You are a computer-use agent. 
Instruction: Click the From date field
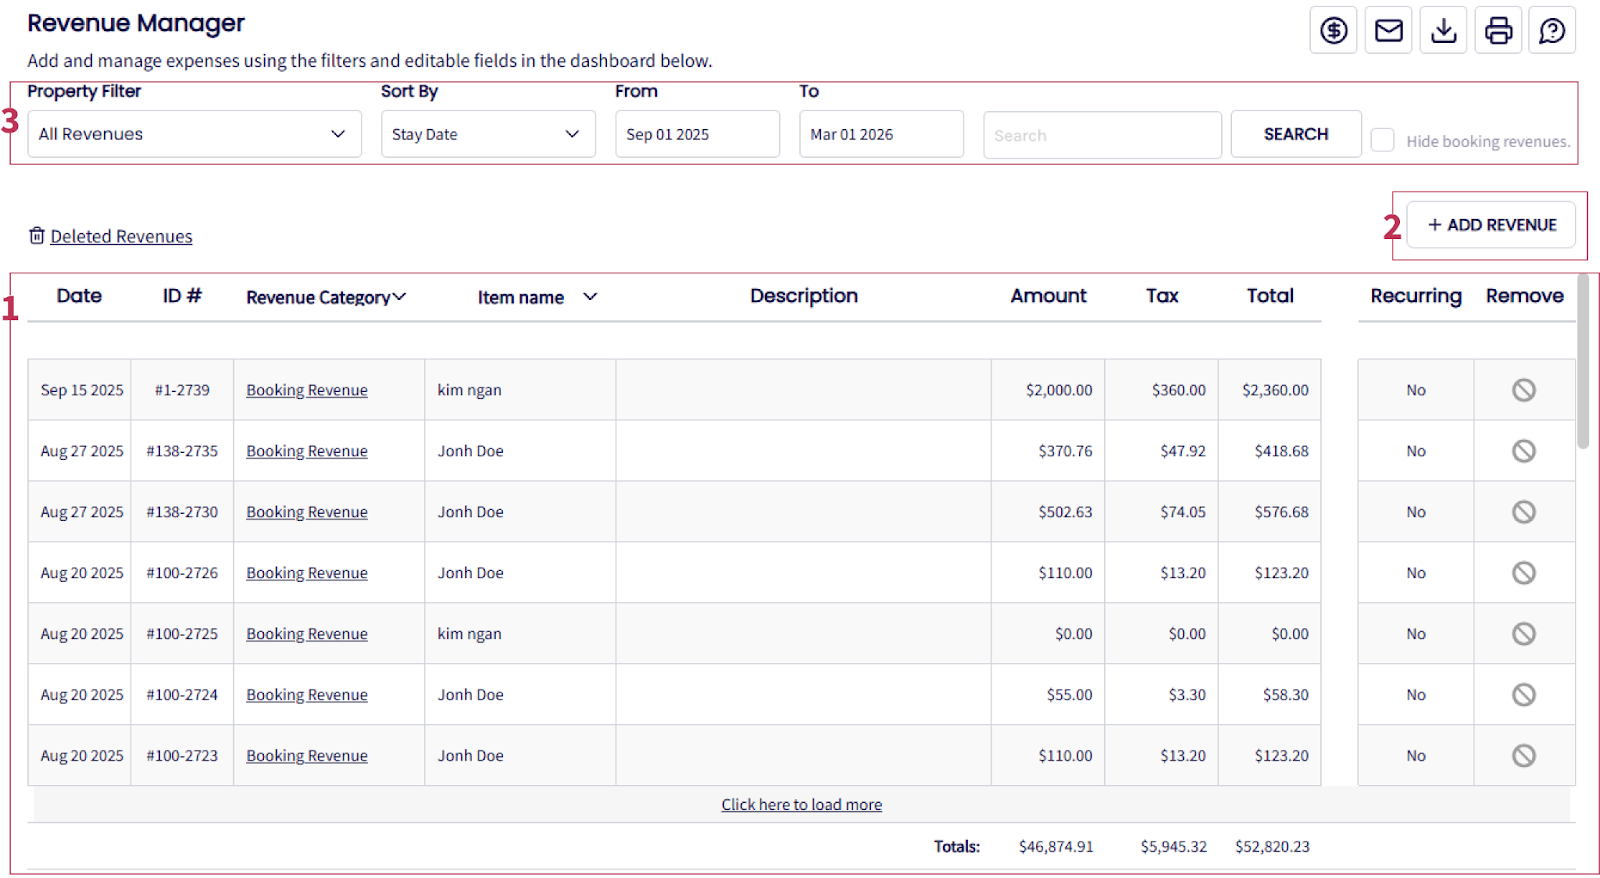[696, 134]
